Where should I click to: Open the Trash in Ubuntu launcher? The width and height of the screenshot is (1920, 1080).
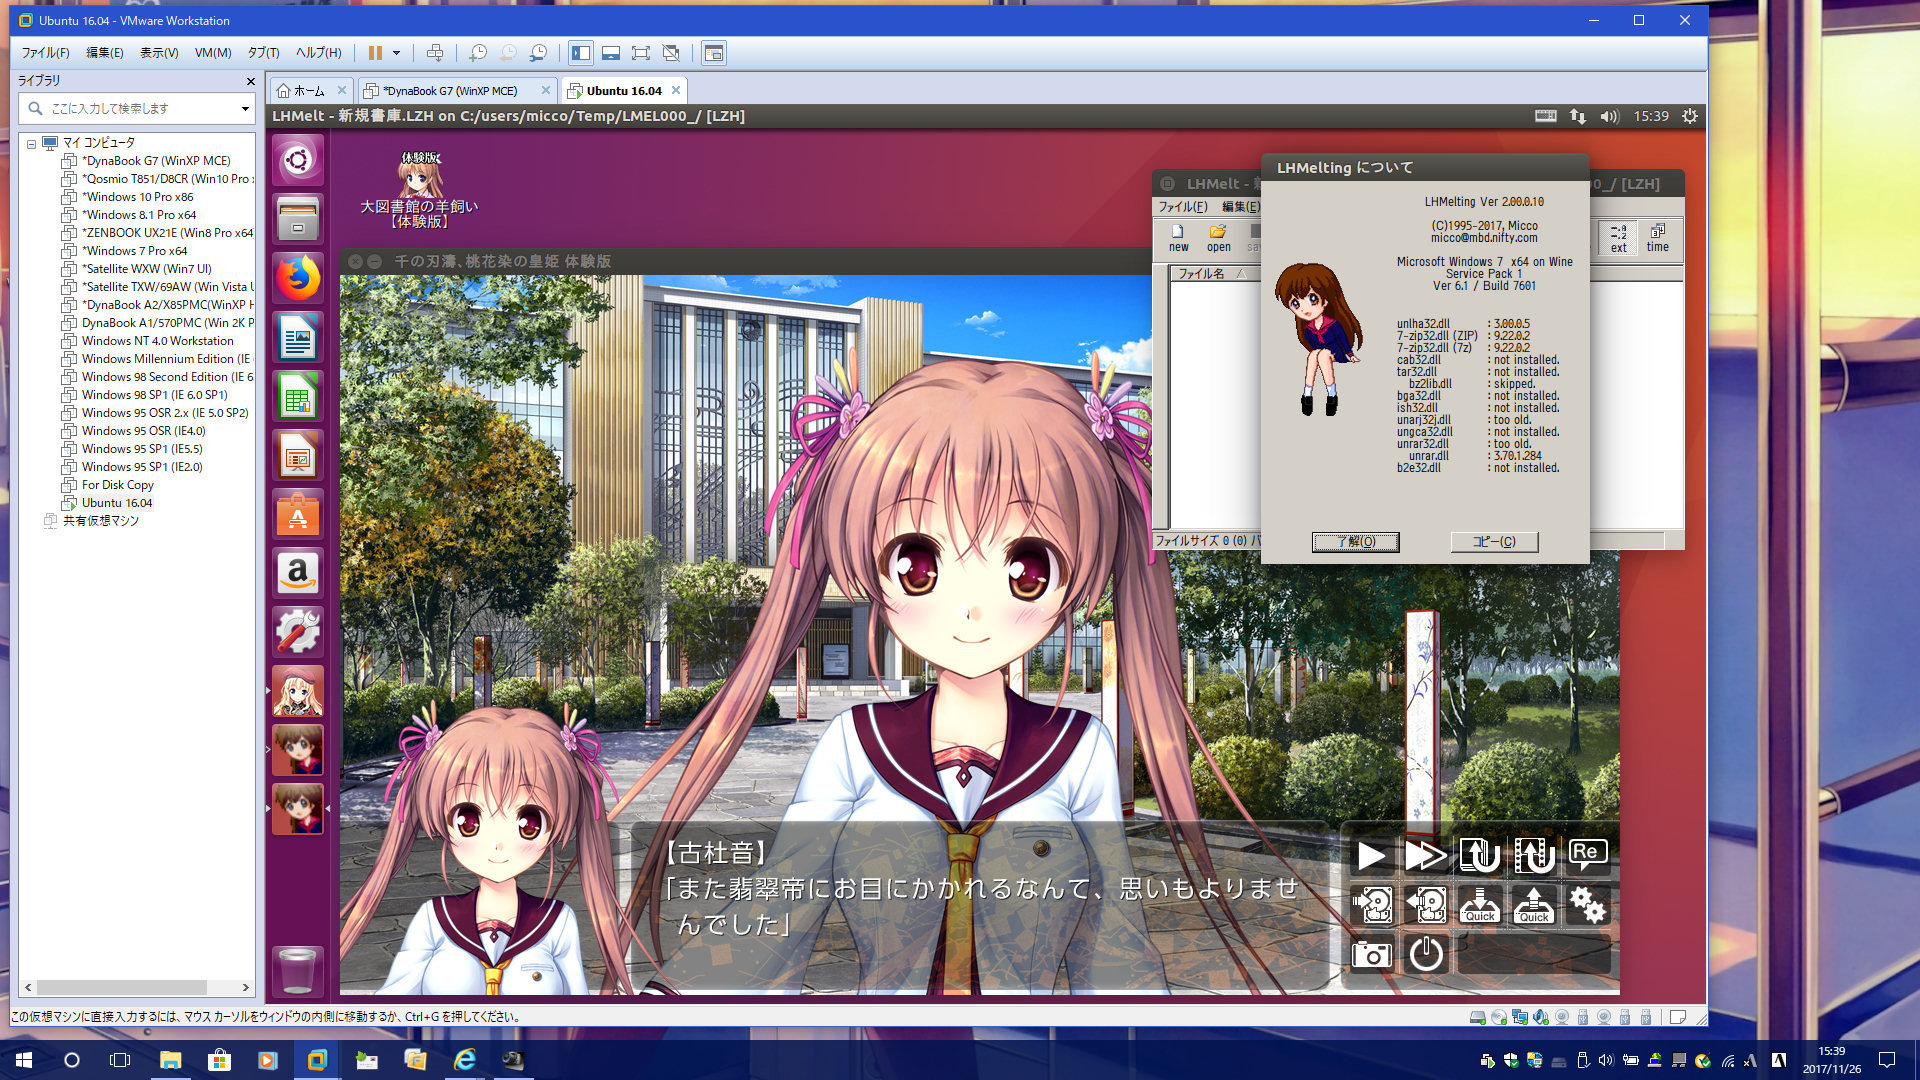point(298,971)
